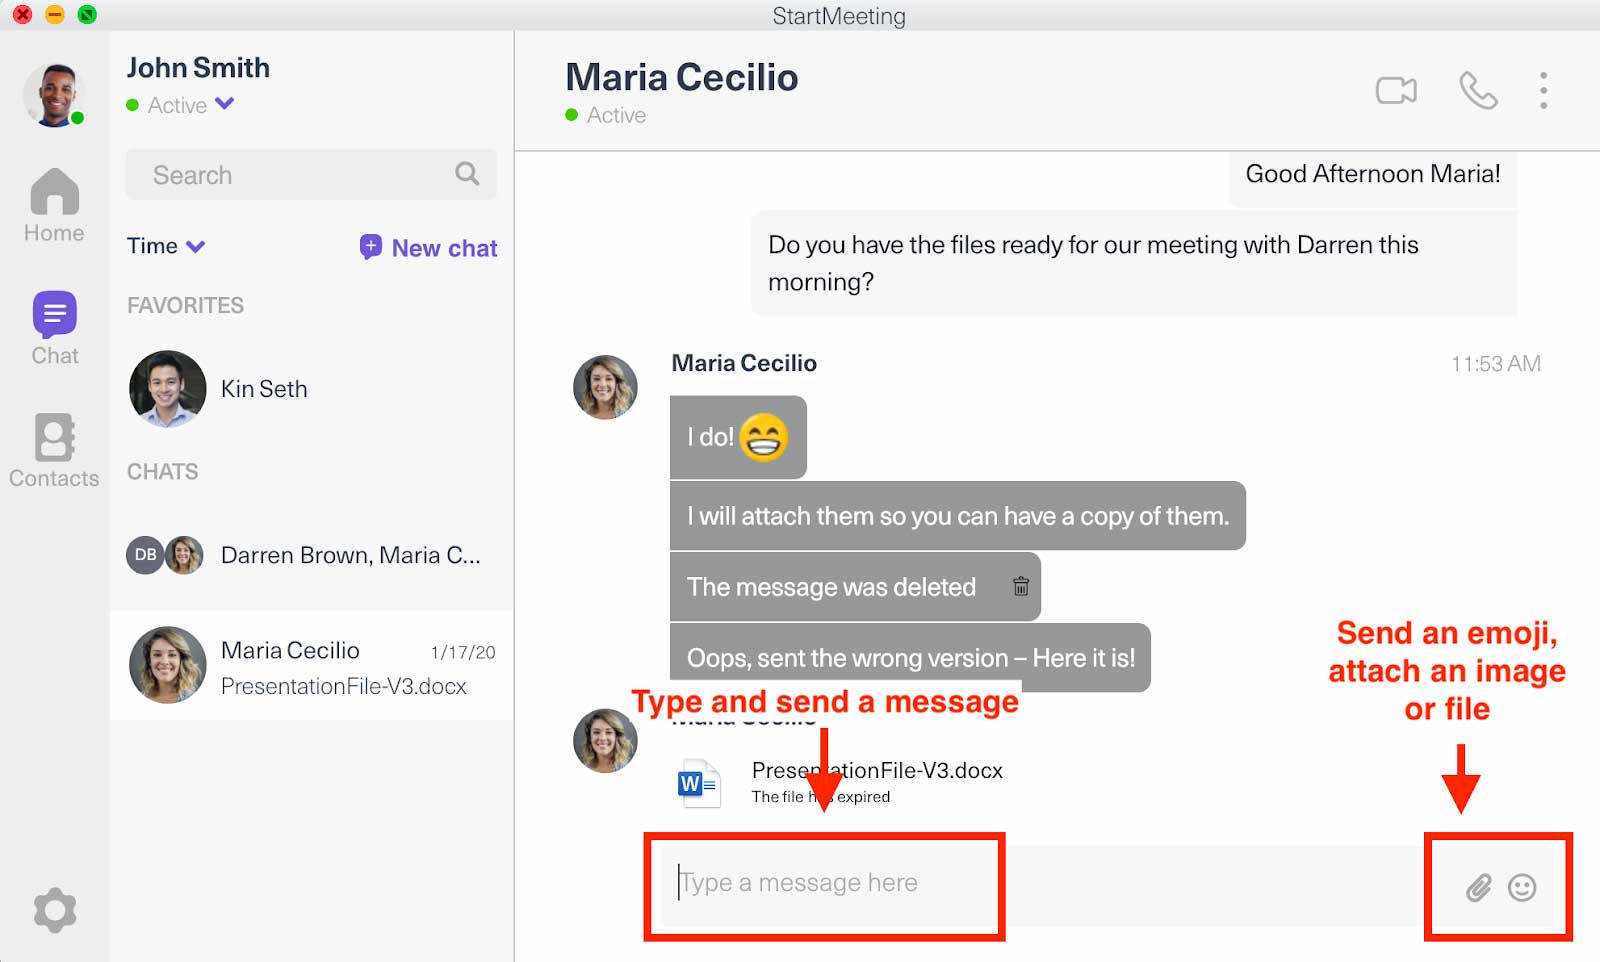Viewport: 1600px width, 962px height.
Task: Go to the Home tab
Action: [x=54, y=205]
